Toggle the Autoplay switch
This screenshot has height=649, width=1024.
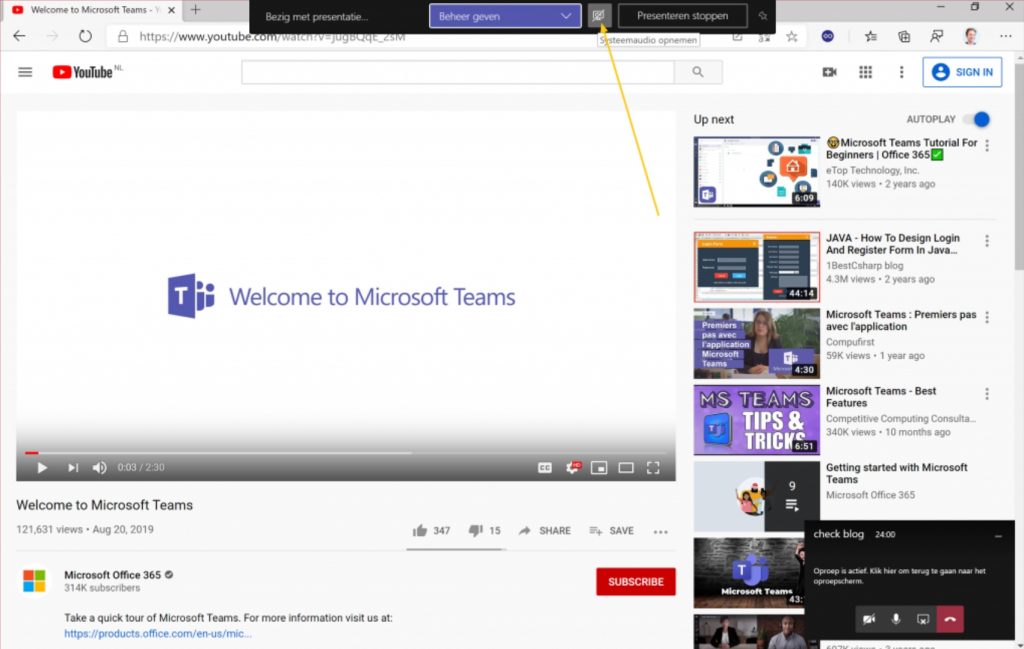tap(976, 119)
